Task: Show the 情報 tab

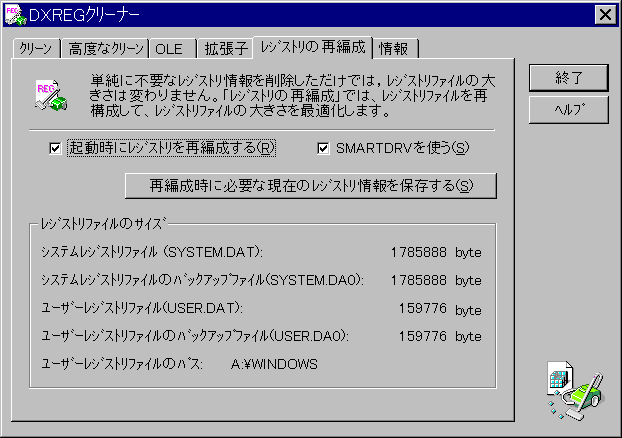Action: [x=396, y=49]
